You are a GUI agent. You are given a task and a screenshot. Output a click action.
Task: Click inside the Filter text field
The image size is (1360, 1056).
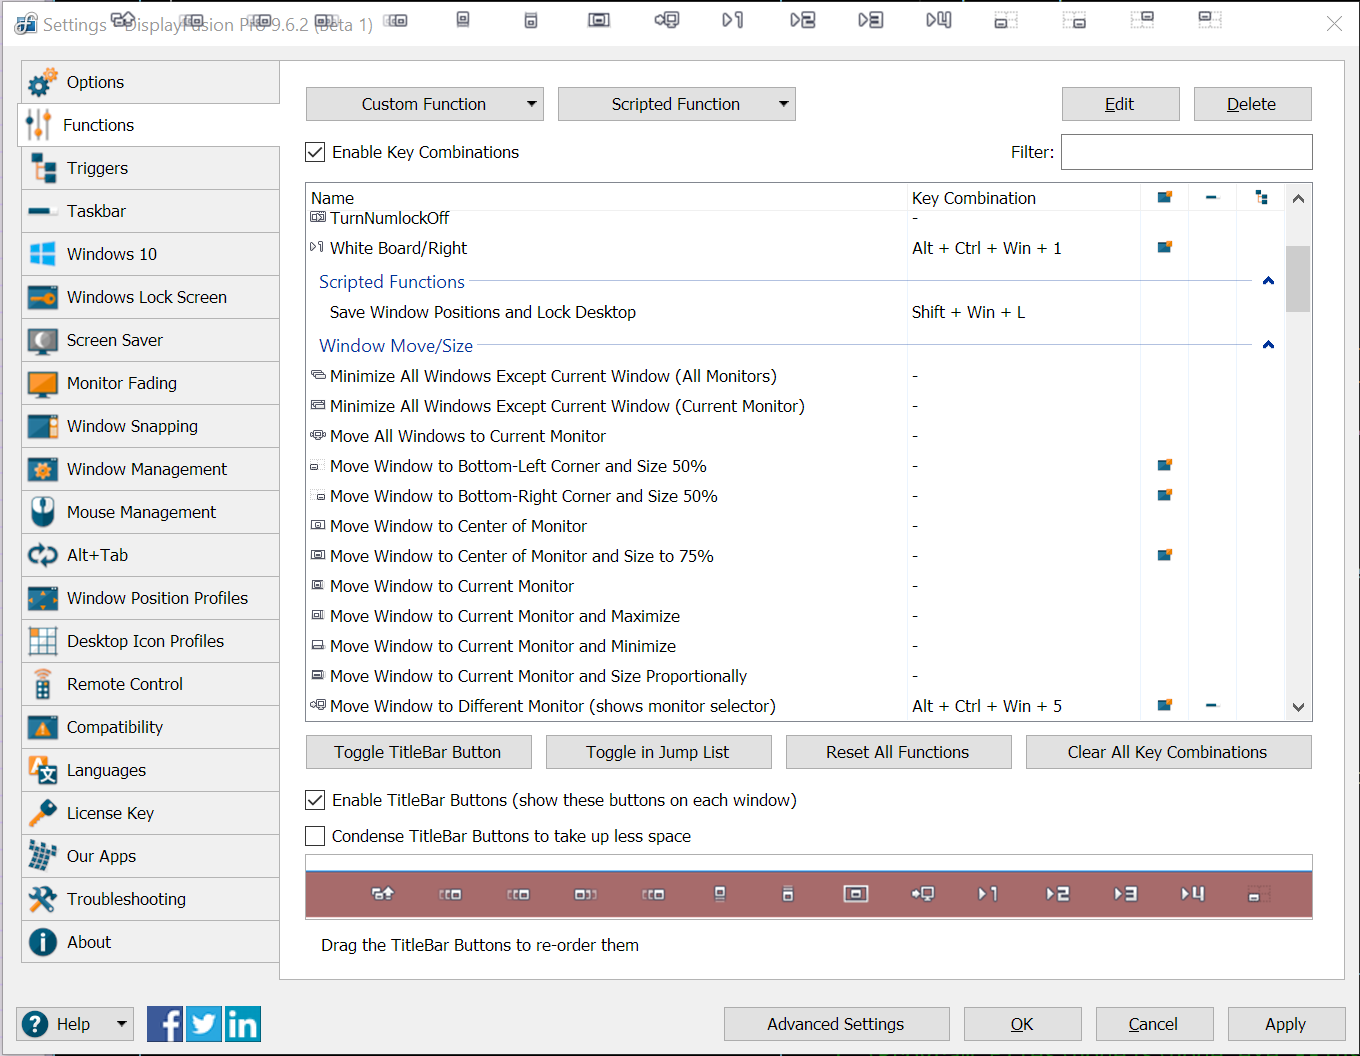pos(1186,152)
